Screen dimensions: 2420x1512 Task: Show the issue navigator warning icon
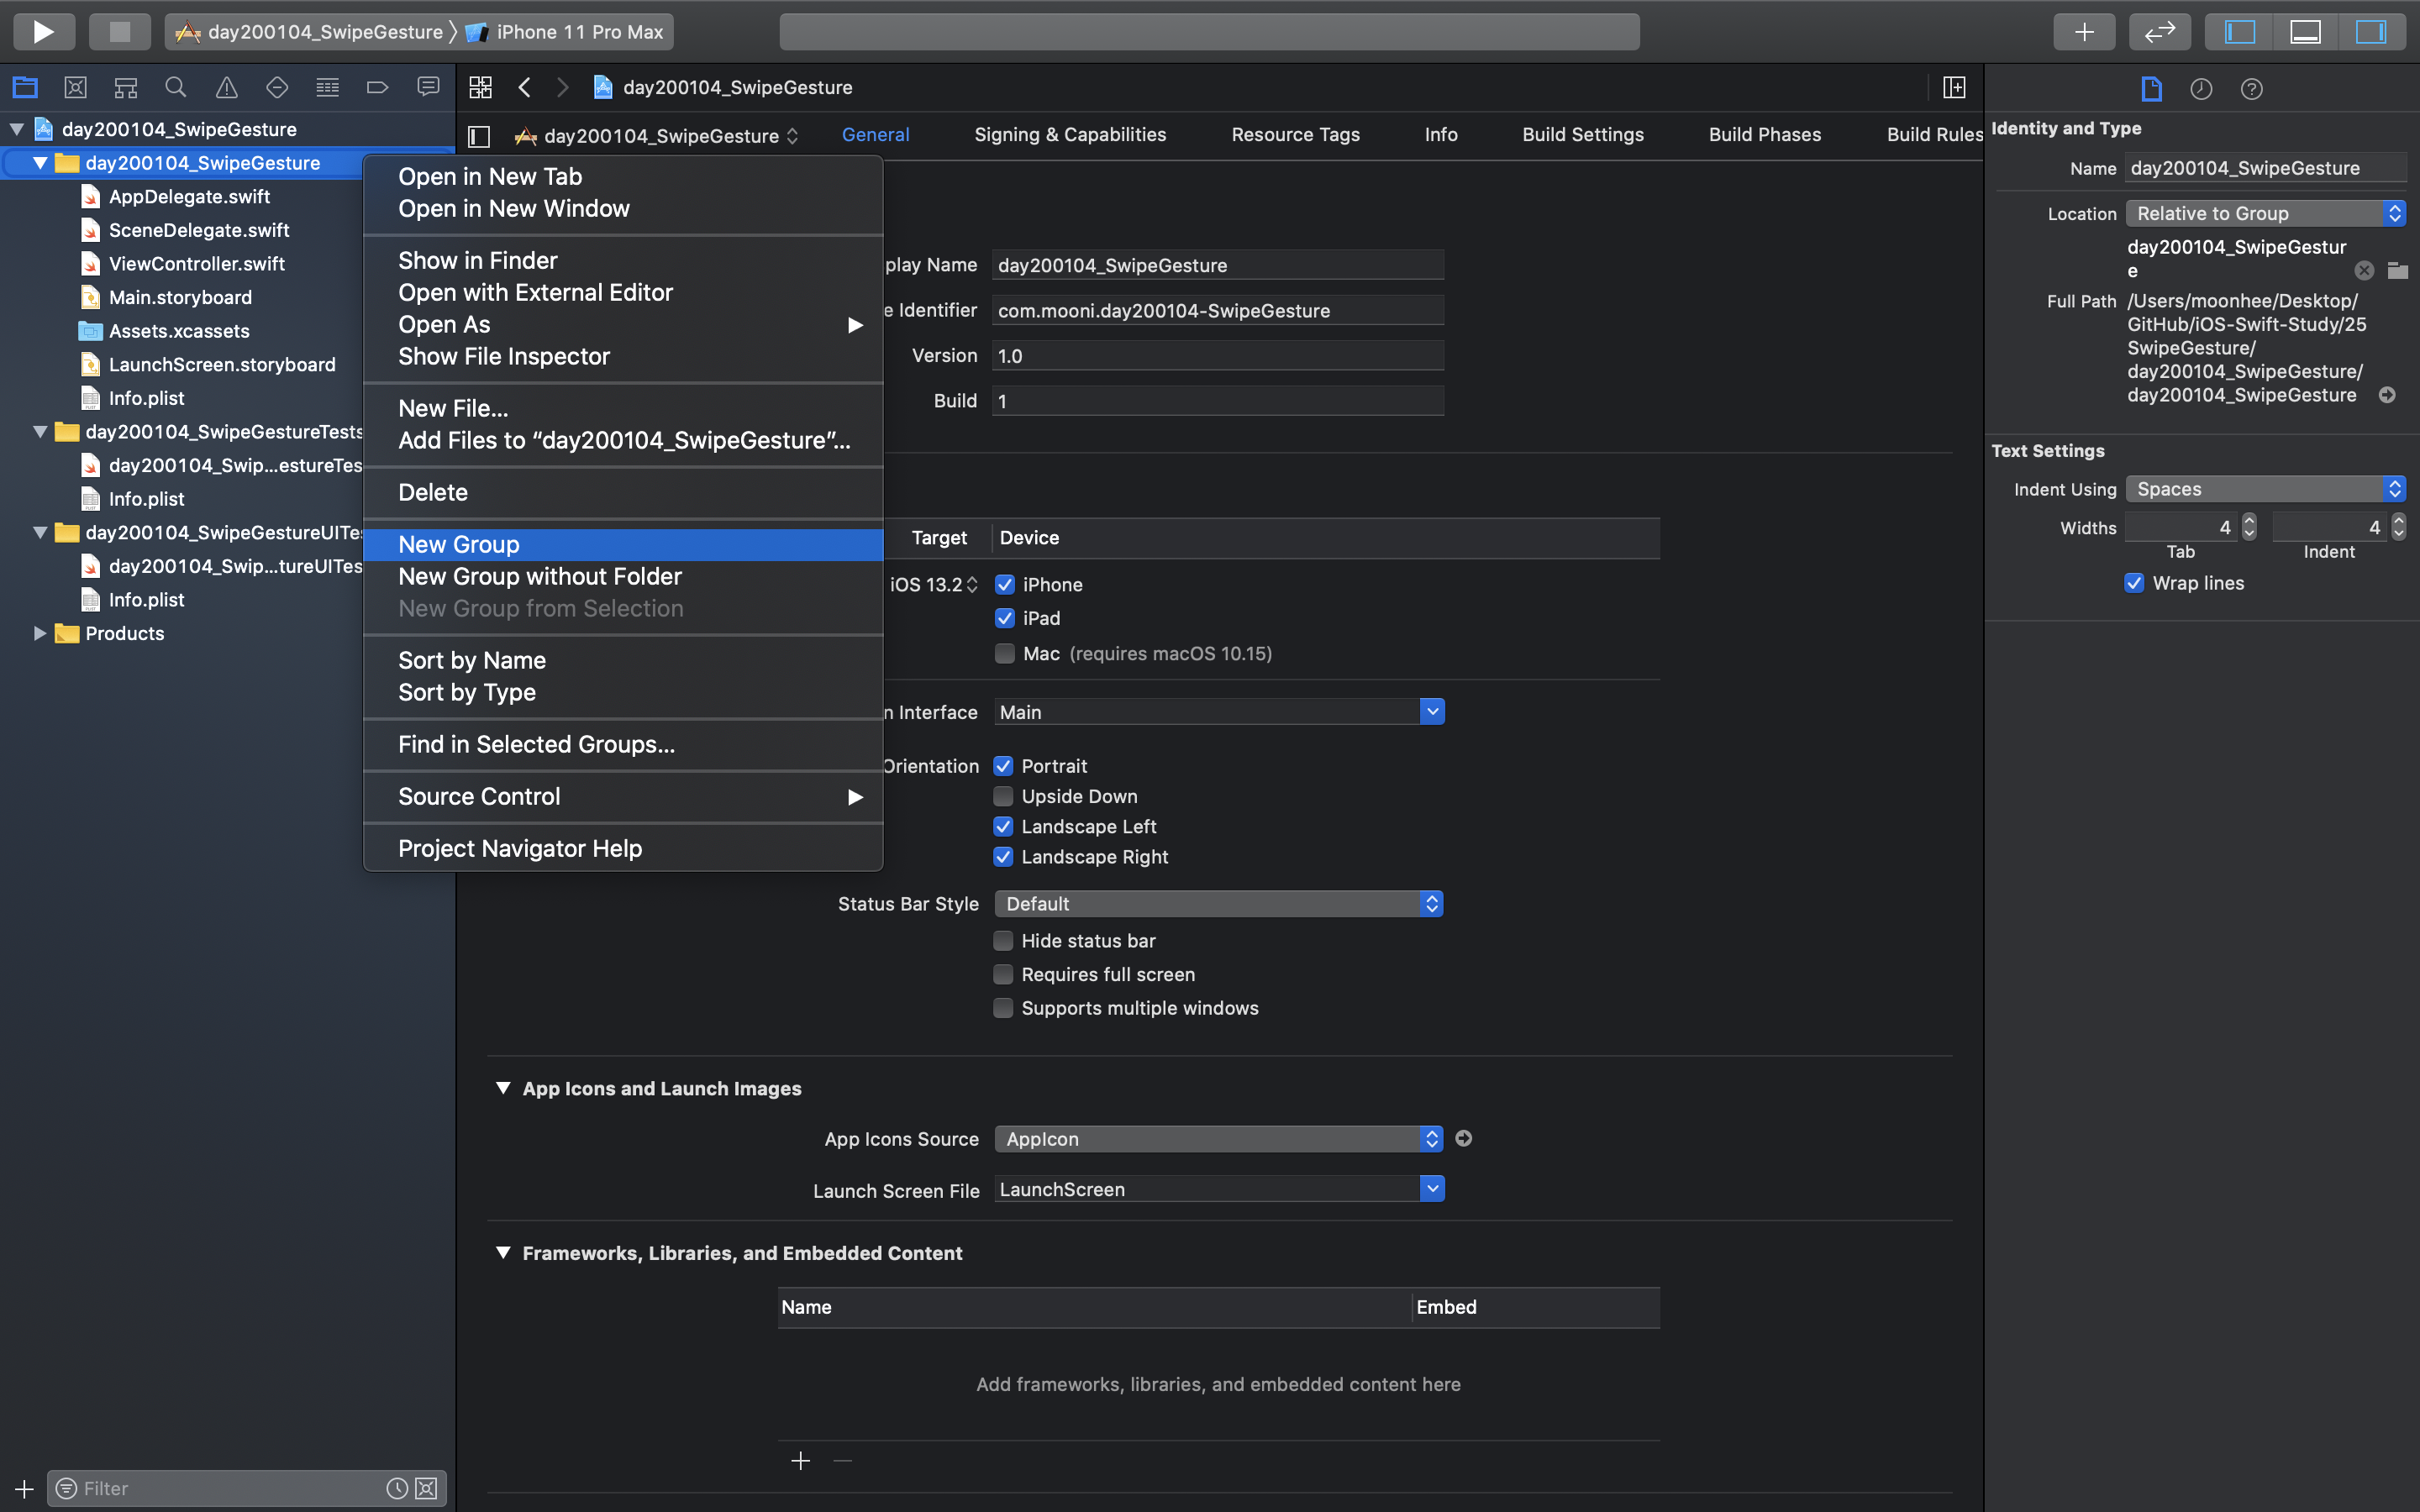coord(227,87)
